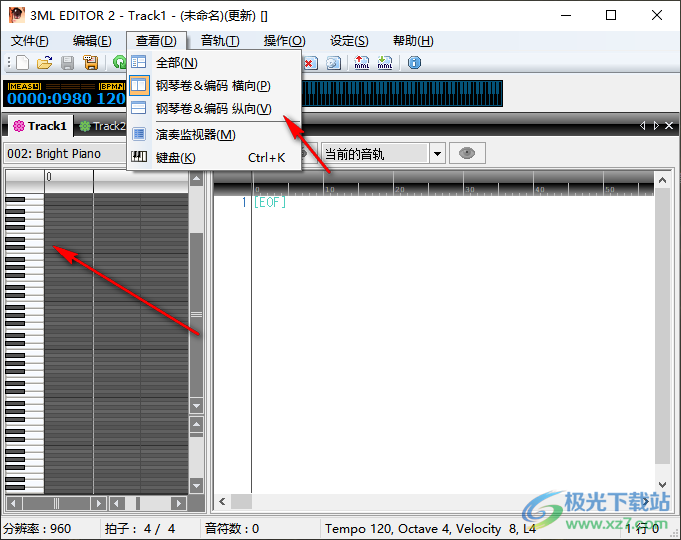
Task: Switch to the Track2 tab
Action: [102, 126]
